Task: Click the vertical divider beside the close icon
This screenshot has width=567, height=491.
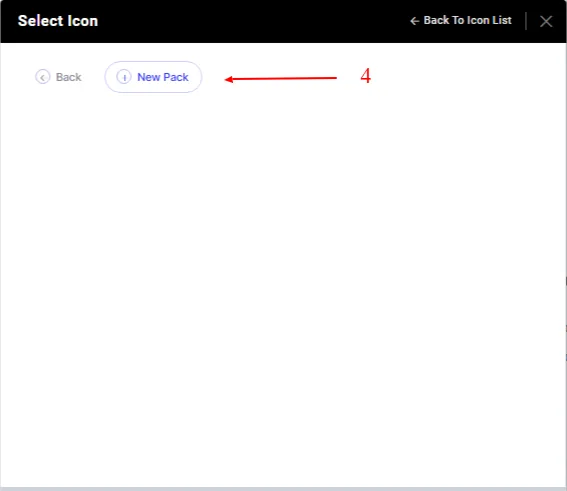Action: [526, 21]
